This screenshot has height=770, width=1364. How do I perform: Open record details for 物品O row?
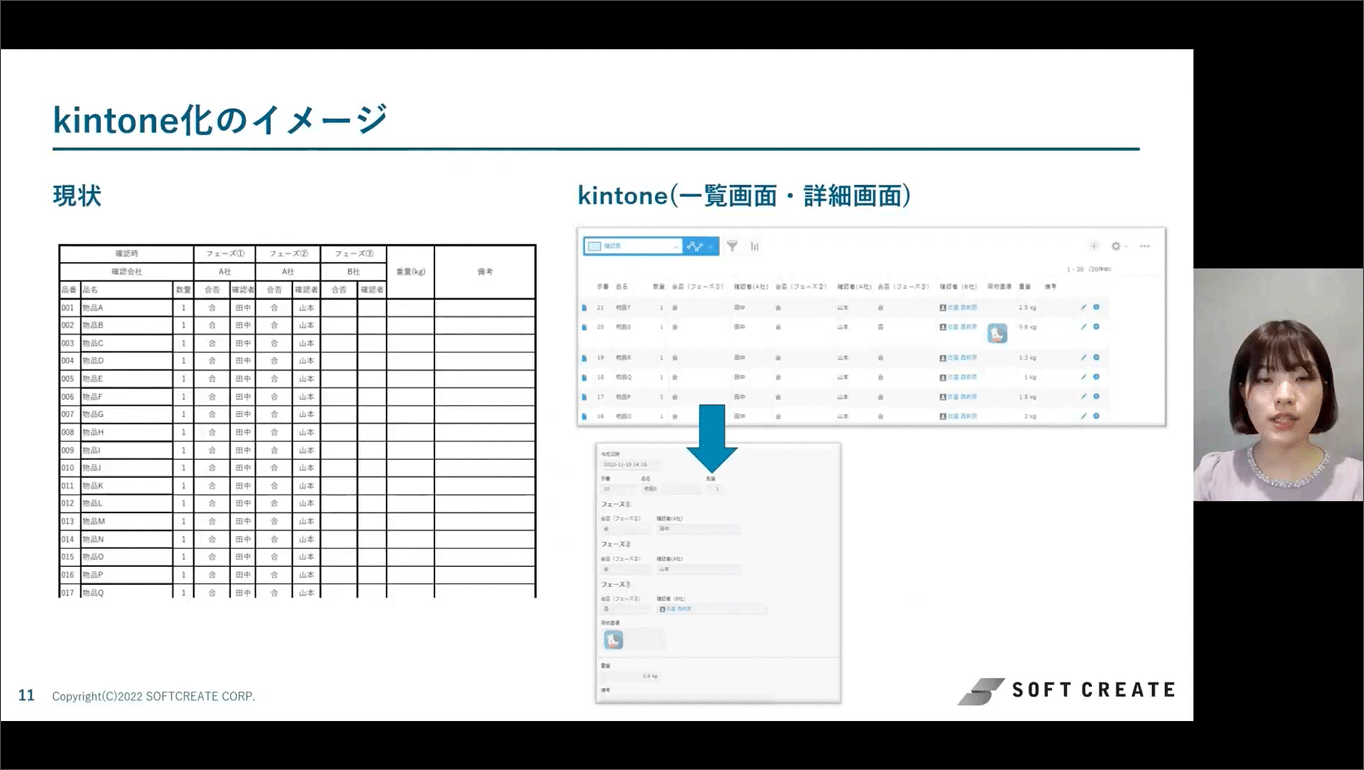point(585,416)
